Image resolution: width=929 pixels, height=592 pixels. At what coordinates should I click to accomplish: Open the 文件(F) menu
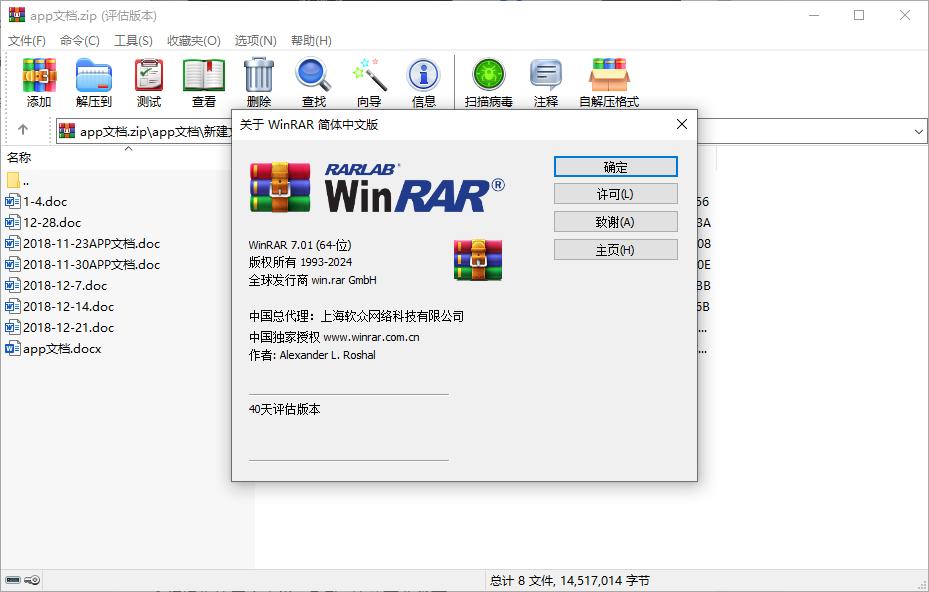pyautogui.click(x=27, y=40)
